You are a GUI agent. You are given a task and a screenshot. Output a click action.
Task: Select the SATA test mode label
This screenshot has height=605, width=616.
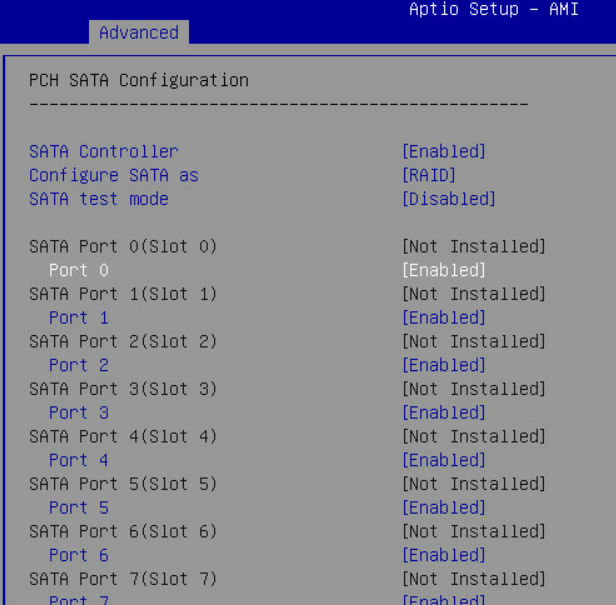98,199
